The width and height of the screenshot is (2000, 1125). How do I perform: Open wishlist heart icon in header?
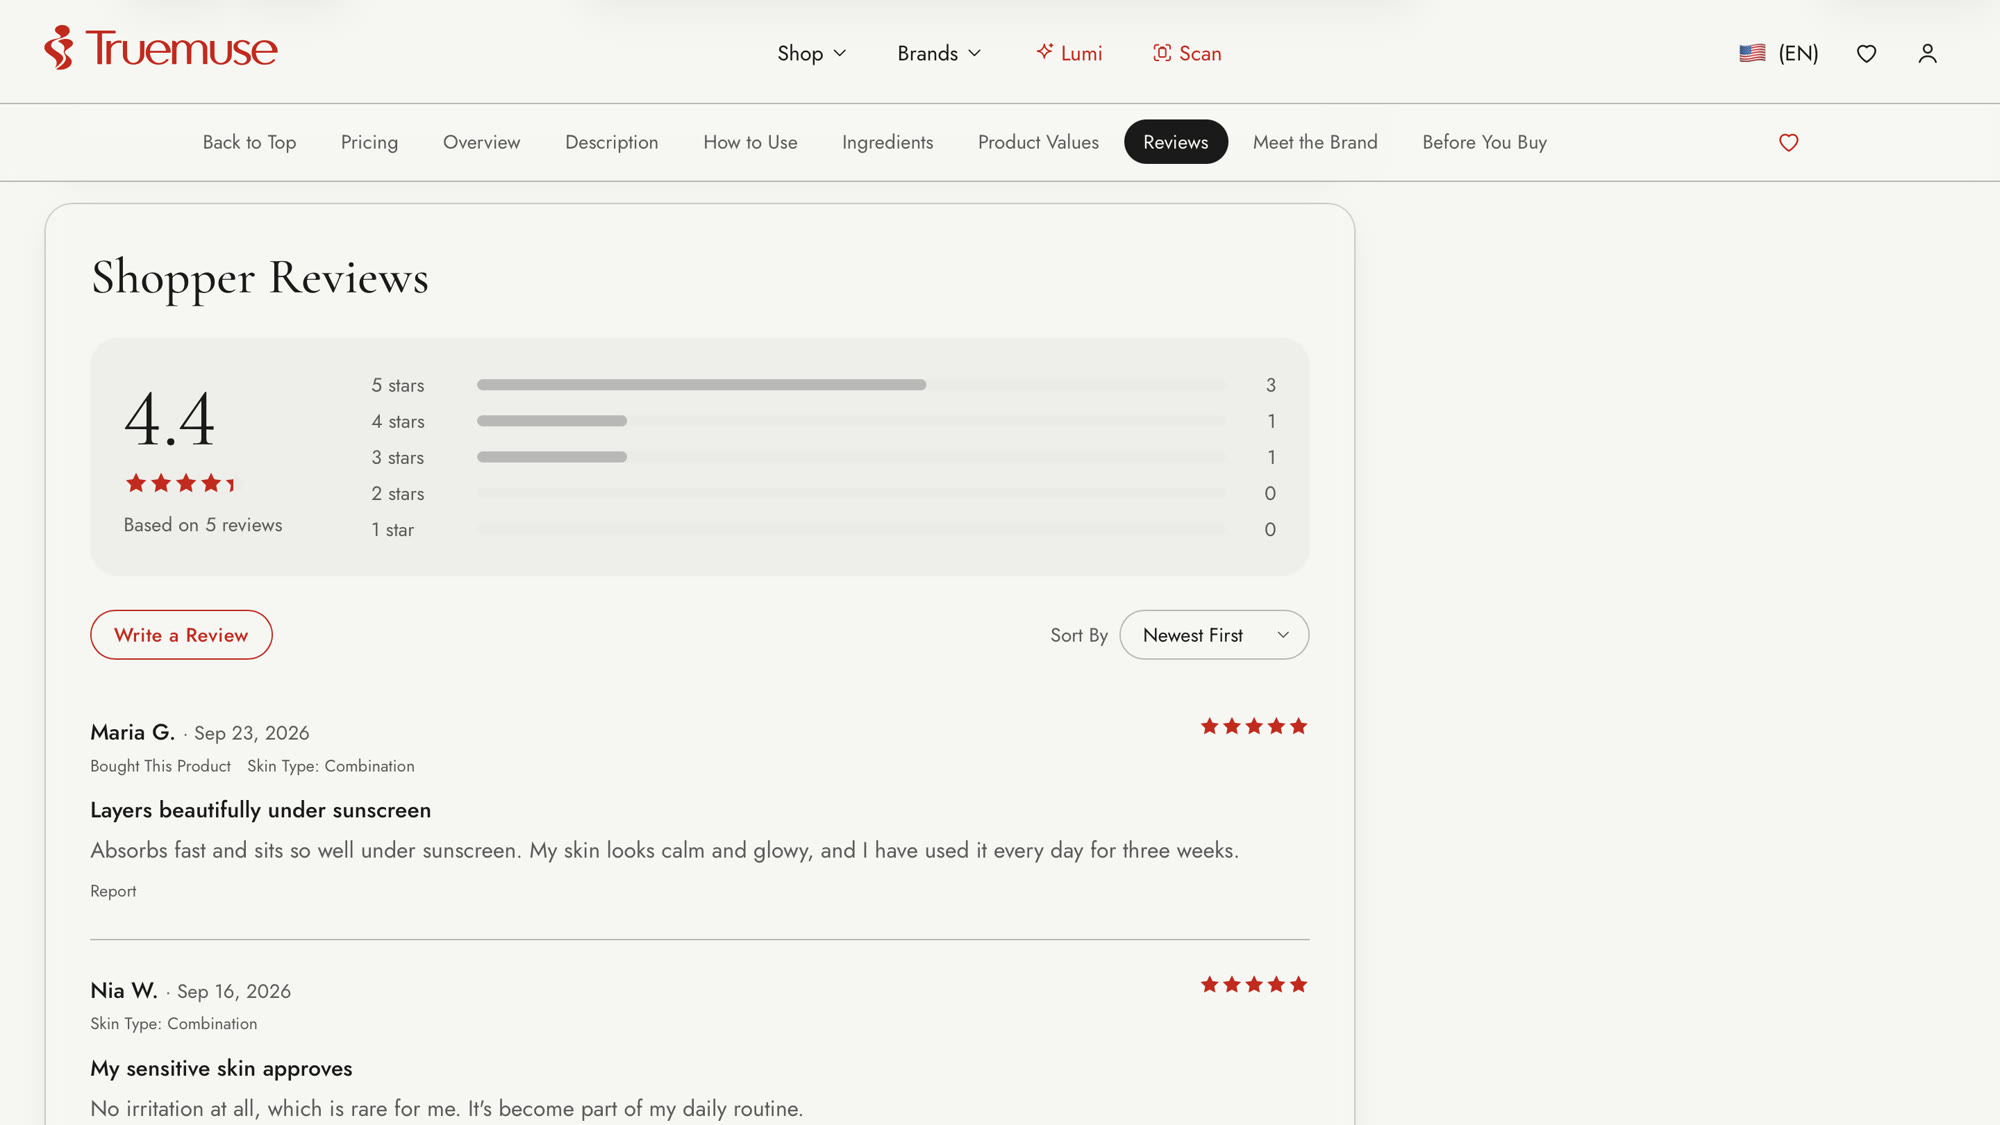tap(1866, 53)
